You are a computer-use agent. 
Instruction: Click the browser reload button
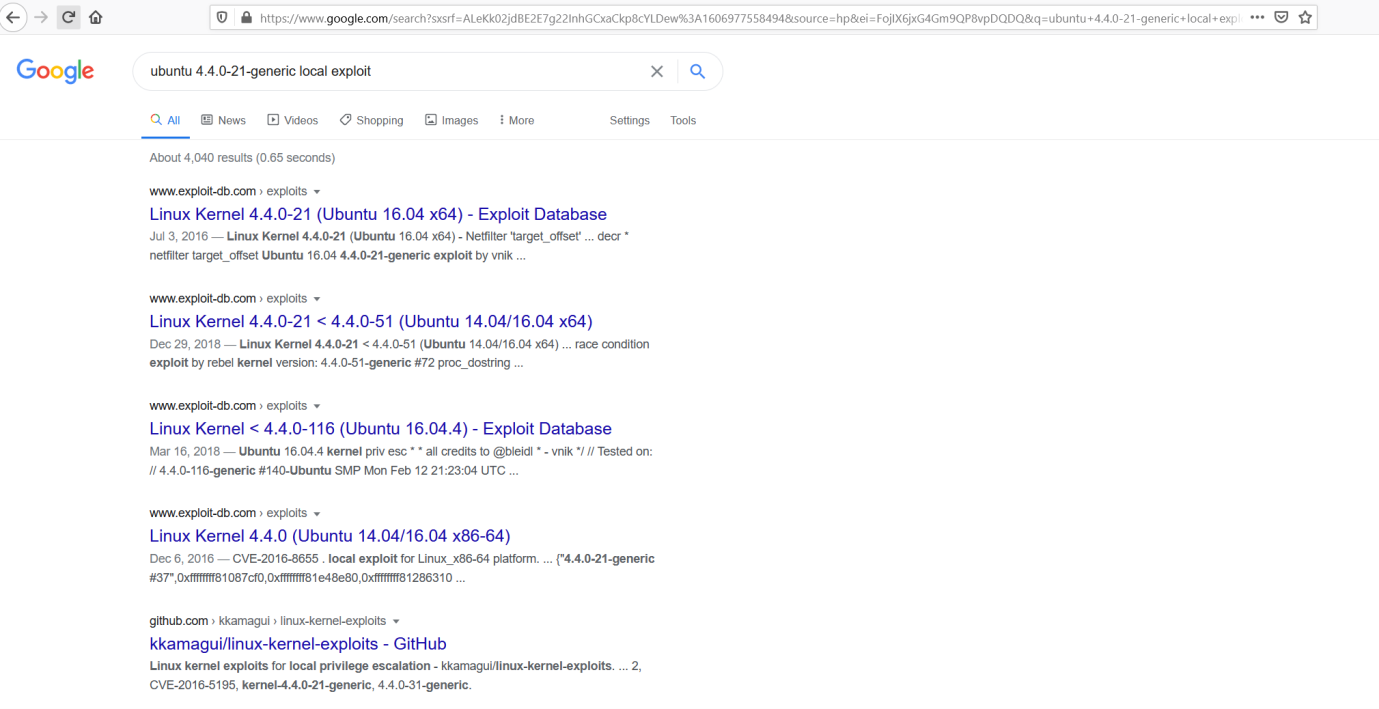69,17
